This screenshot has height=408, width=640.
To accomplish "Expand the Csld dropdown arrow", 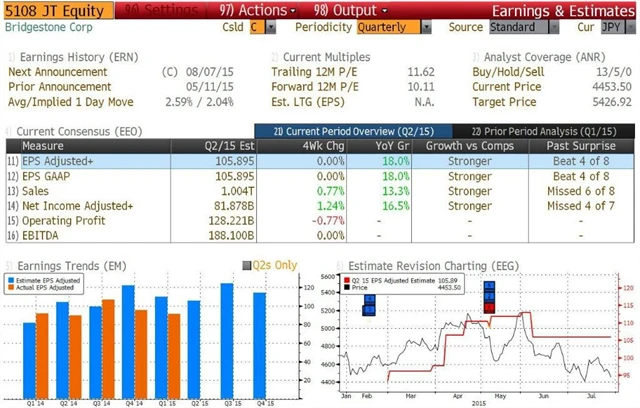I will [271, 27].
